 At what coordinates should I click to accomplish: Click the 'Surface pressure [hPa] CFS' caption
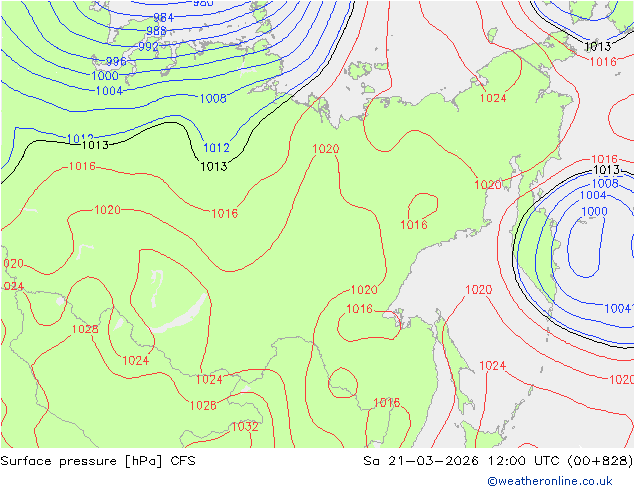click(98, 461)
